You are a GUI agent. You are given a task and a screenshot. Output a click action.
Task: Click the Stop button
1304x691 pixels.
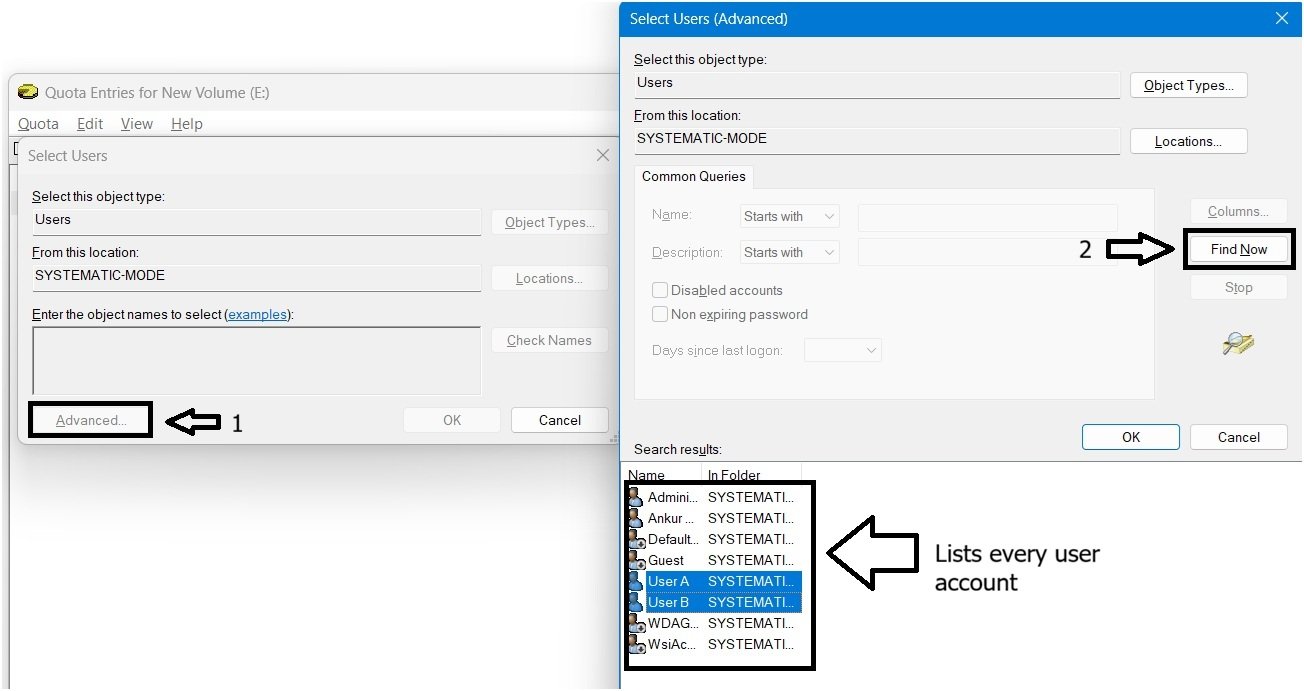click(1238, 287)
